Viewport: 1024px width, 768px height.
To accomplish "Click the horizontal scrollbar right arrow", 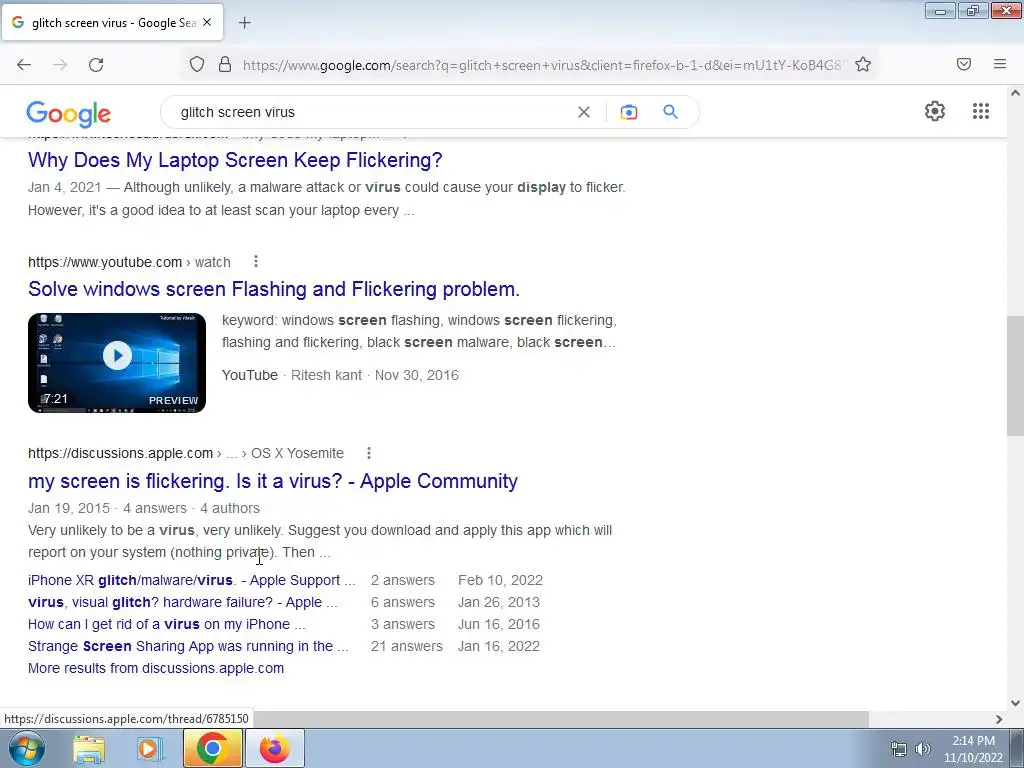I will 999,719.
